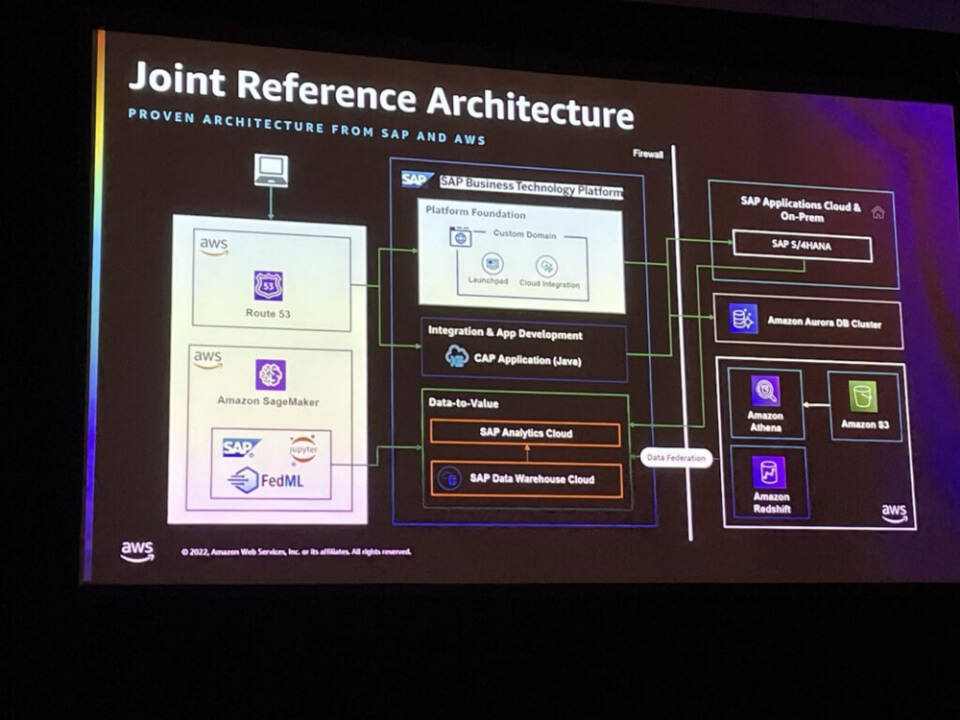Click the aws logo inside the Athena and Redshift box
The height and width of the screenshot is (720, 960).
click(x=894, y=513)
